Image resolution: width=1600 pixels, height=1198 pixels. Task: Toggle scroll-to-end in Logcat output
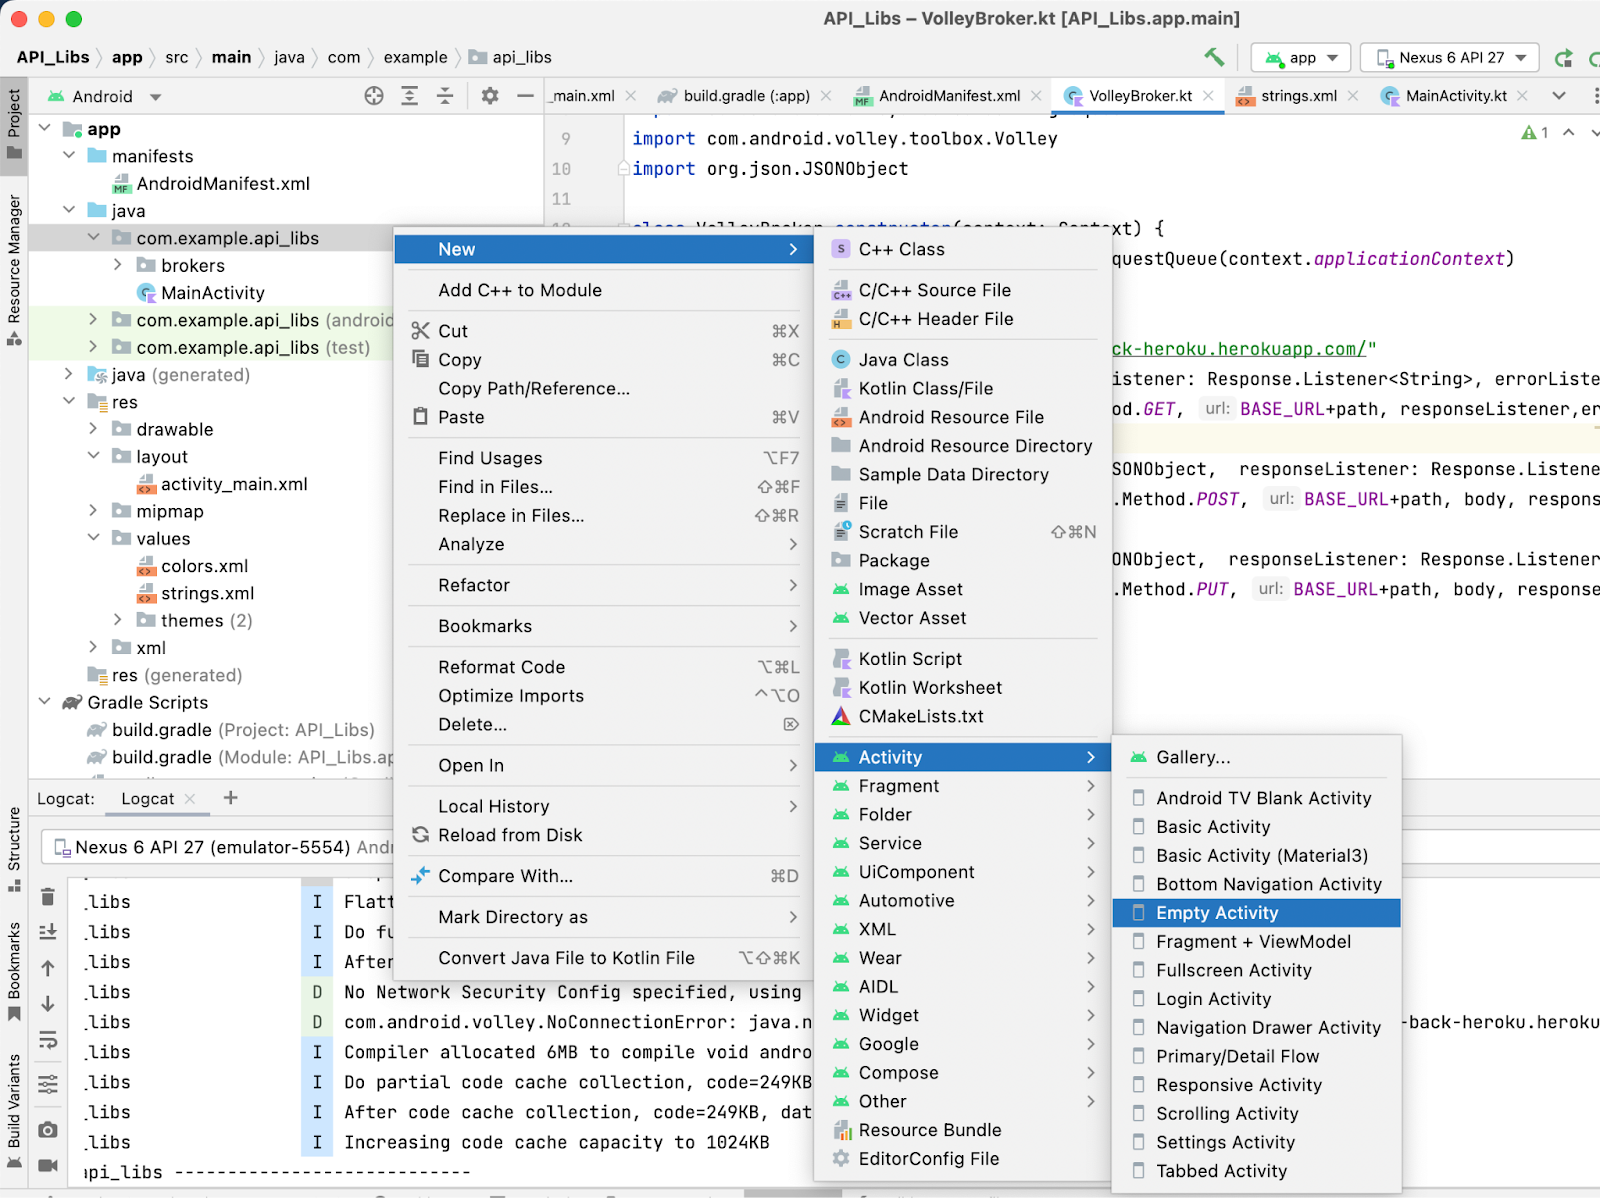point(47,932)
